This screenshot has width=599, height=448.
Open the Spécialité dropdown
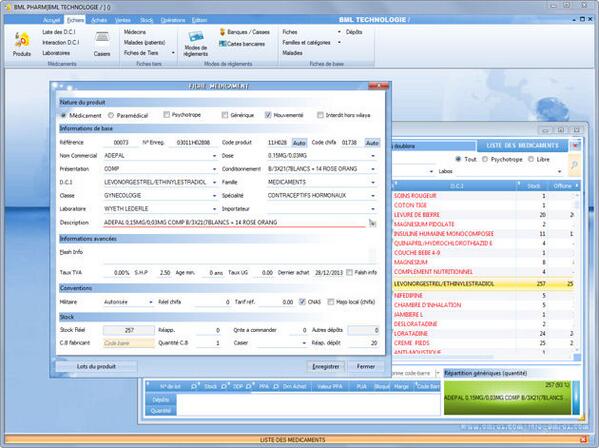(x=373, y=196)
